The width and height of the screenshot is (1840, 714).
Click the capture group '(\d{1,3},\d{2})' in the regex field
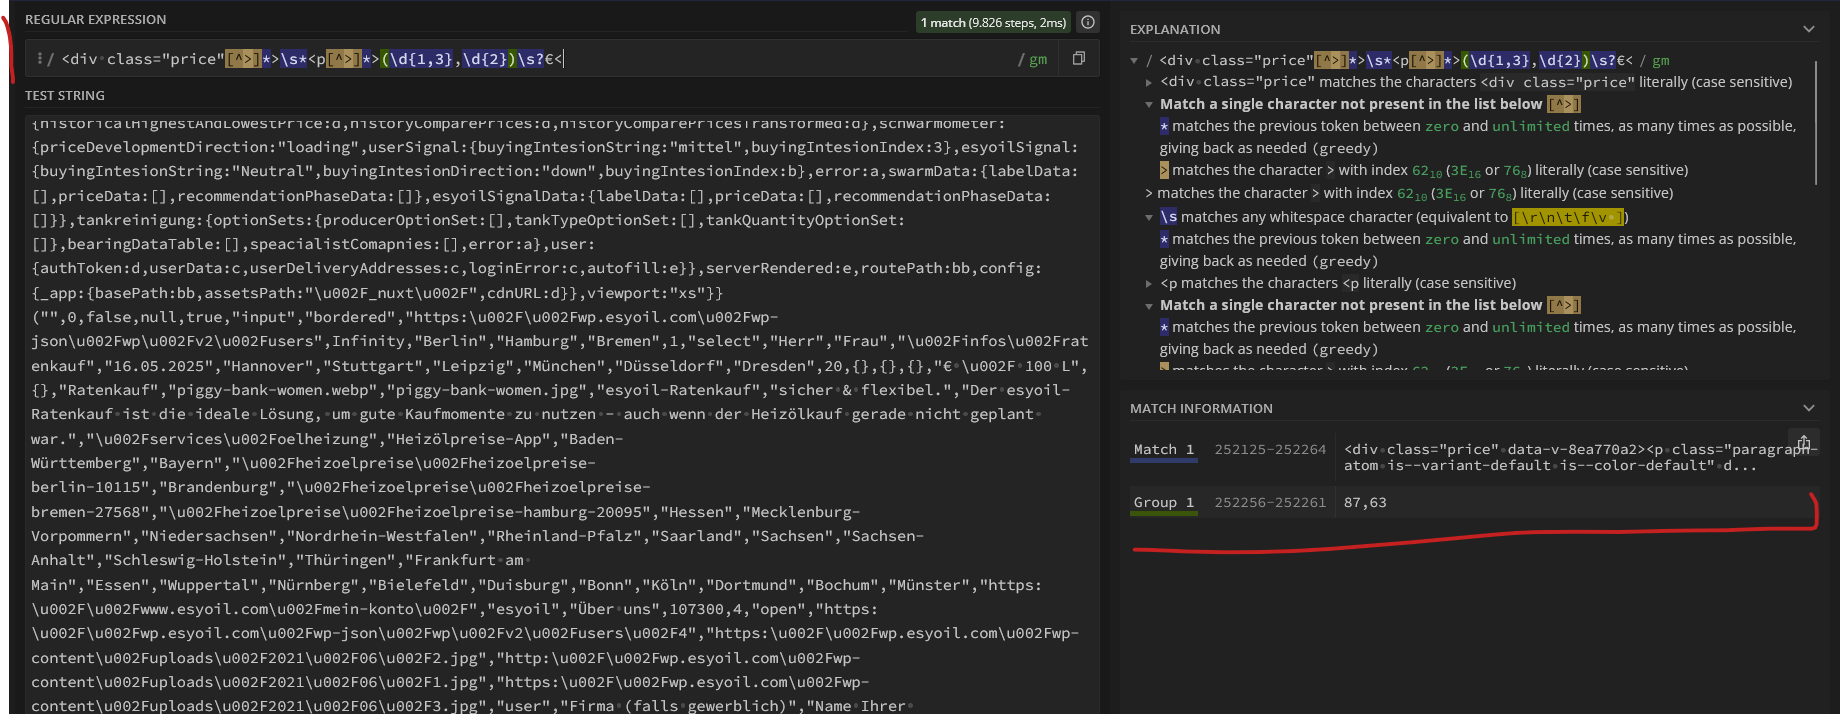pos(448,59)
